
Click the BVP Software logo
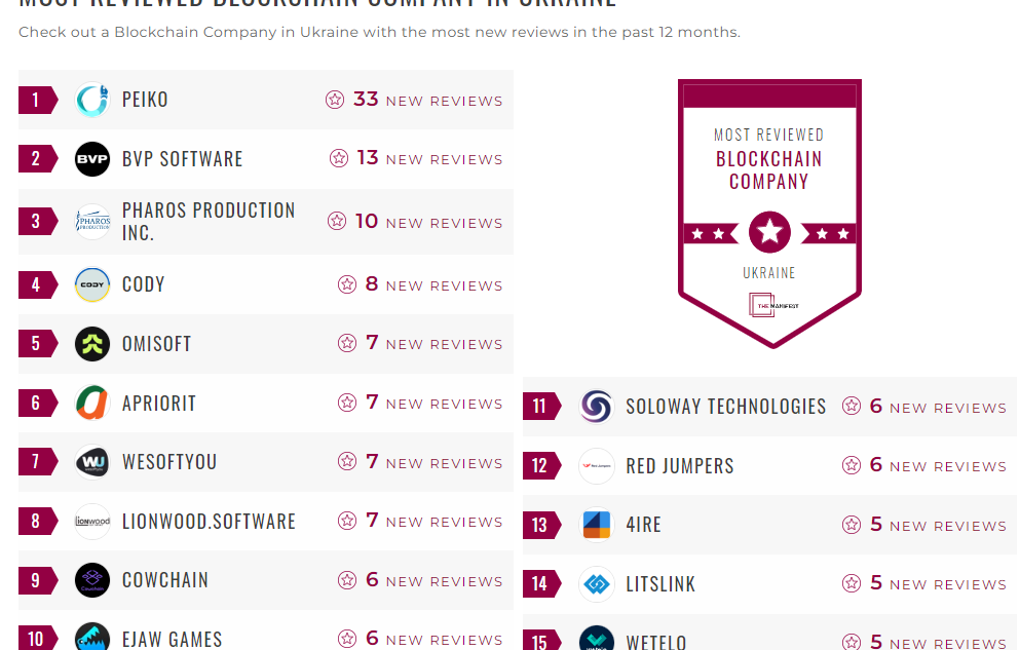92,159
